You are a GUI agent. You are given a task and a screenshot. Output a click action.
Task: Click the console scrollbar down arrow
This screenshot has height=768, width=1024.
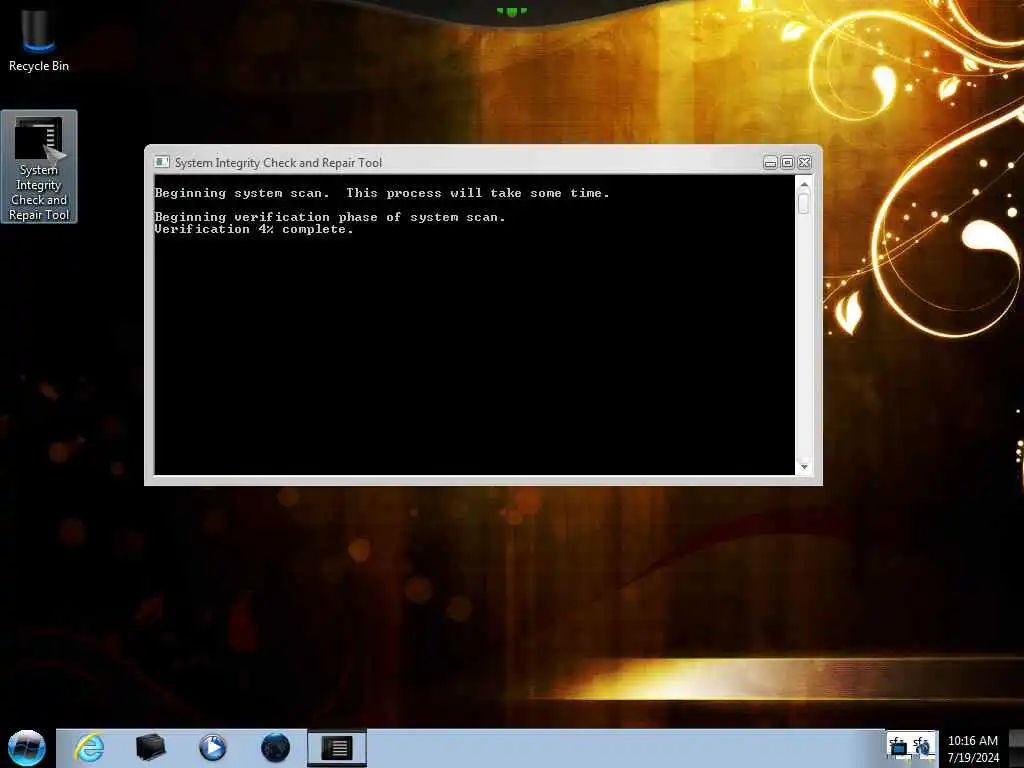tap(804, 467)
